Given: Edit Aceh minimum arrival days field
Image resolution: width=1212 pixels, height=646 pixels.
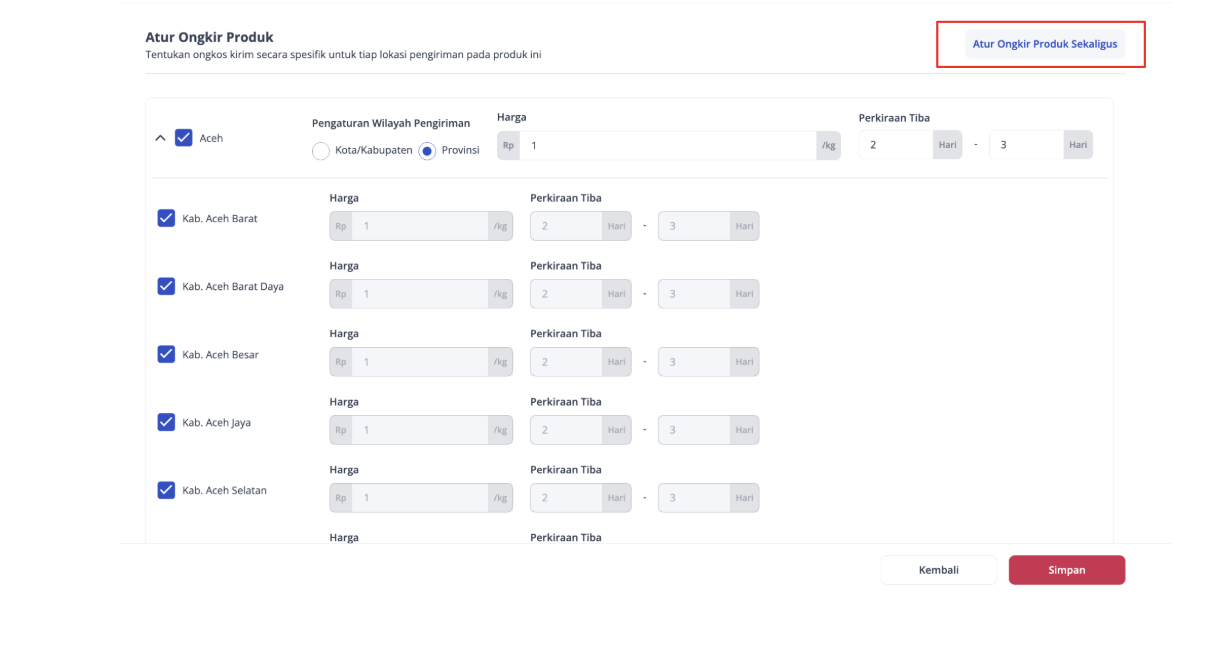Looking at the screenshot, I should click(x=896, y=145).
